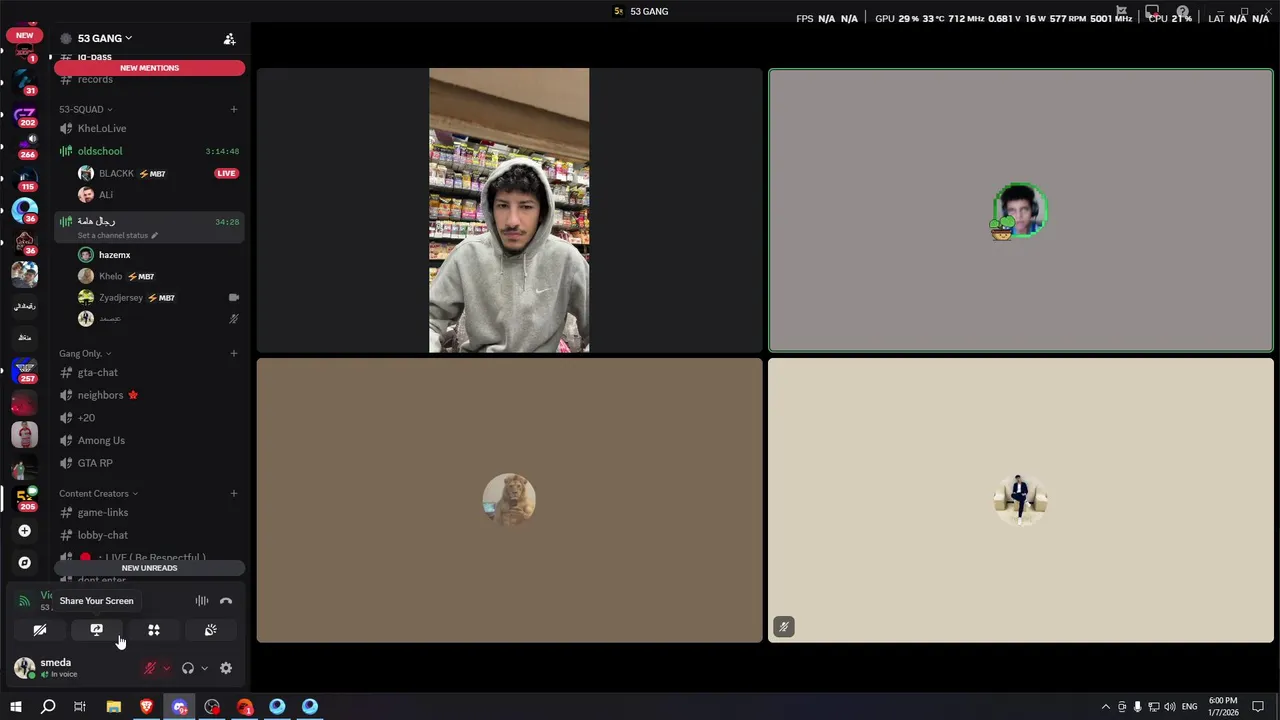Focus the hooded man's video tile

click(x=509, y=210)
